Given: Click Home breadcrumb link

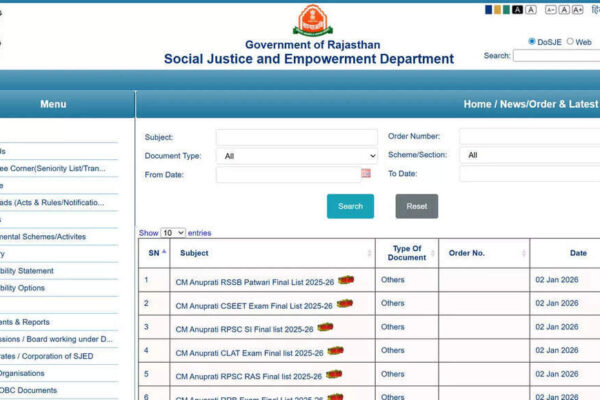Looking at the screenshot, I should click(477, 104).
